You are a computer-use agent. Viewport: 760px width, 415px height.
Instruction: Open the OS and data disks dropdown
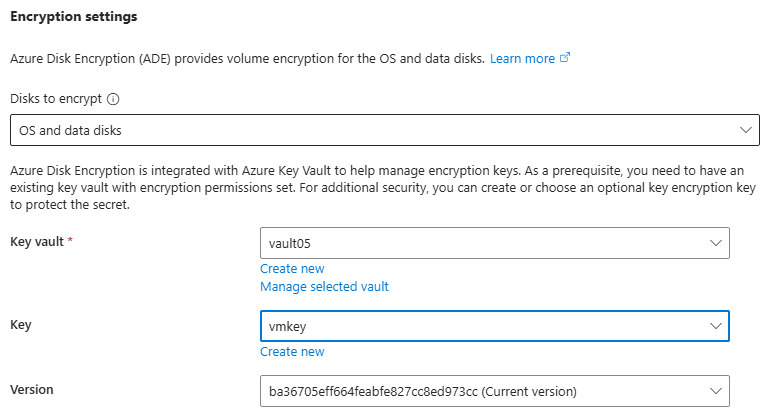370,130
